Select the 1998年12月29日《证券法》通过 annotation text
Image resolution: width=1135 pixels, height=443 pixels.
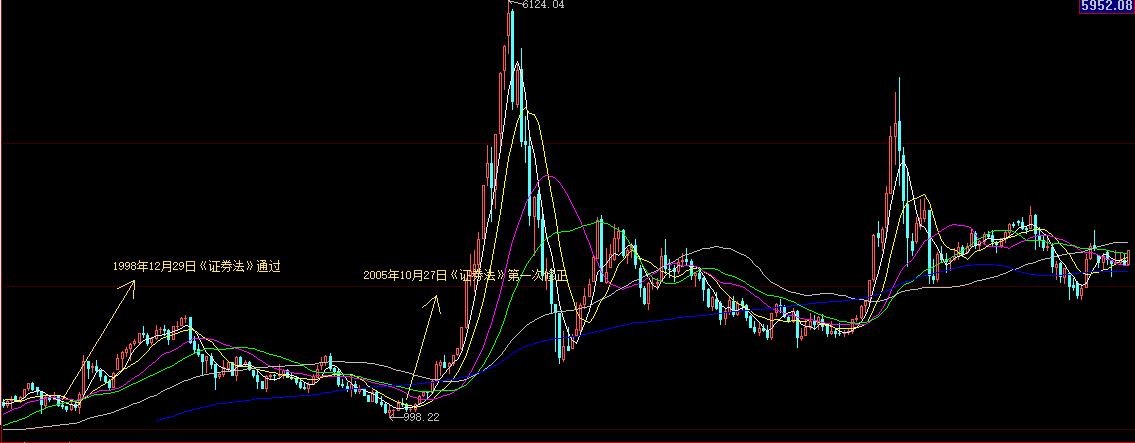[x=196, y=266]
